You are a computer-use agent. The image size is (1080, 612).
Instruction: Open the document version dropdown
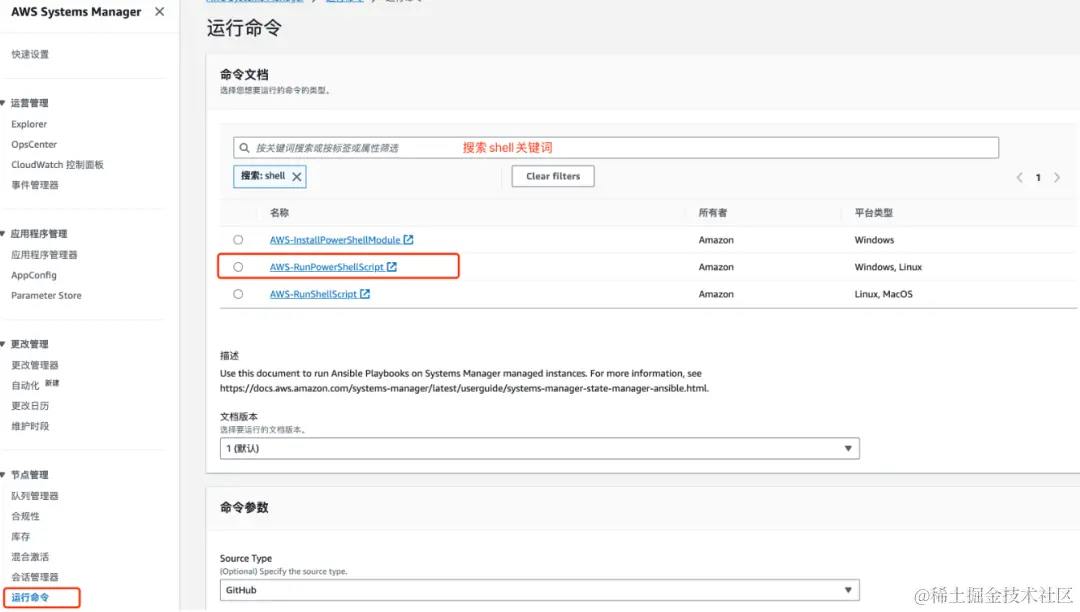(539, 449)
